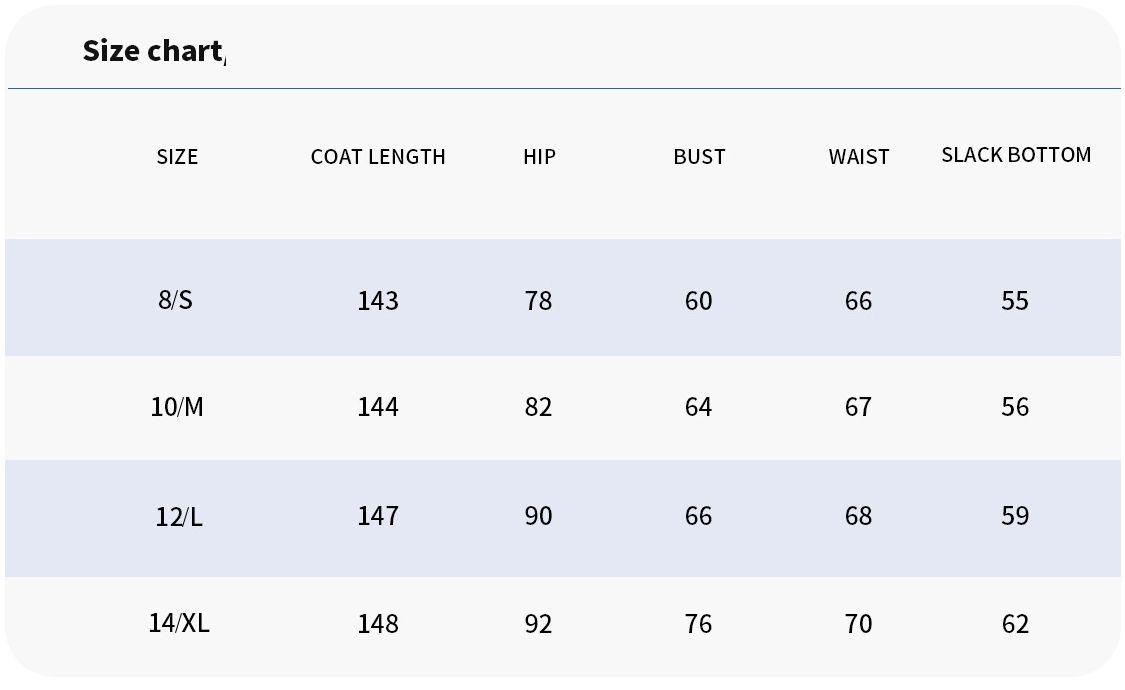Click the Size chart title
The height and width of the screenshot is (690, 1125).
click(x=153, y=51)
